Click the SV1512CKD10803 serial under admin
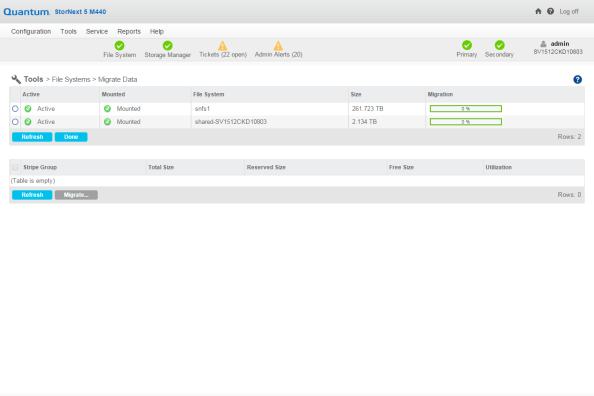The height and width of the screenshot is (396, 594). [558, 52]
